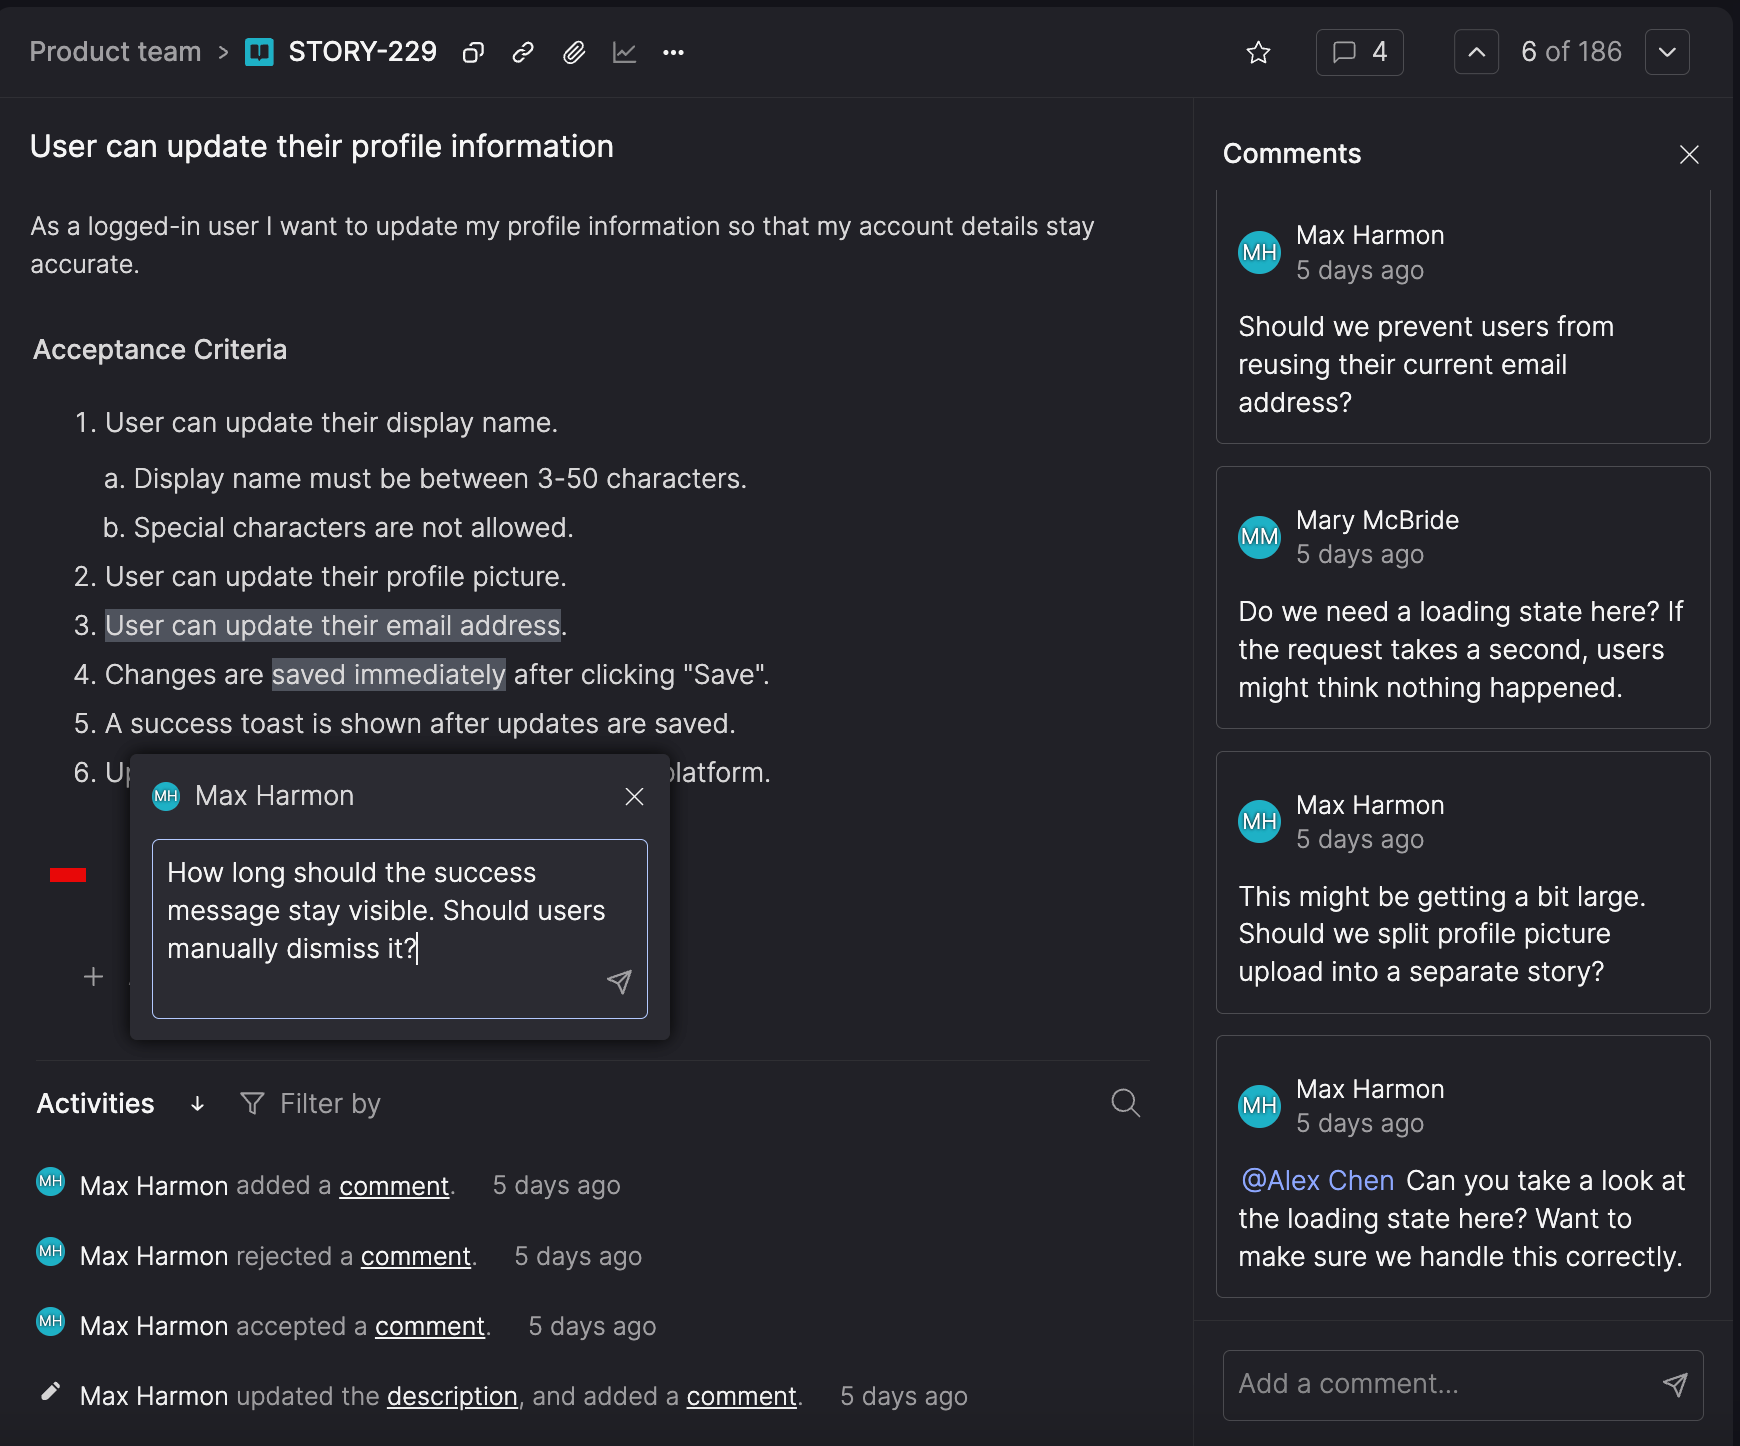Screen dimensions: 1740x1446
Task: Close the Comments panel
Action: [x=1689, y=155]
